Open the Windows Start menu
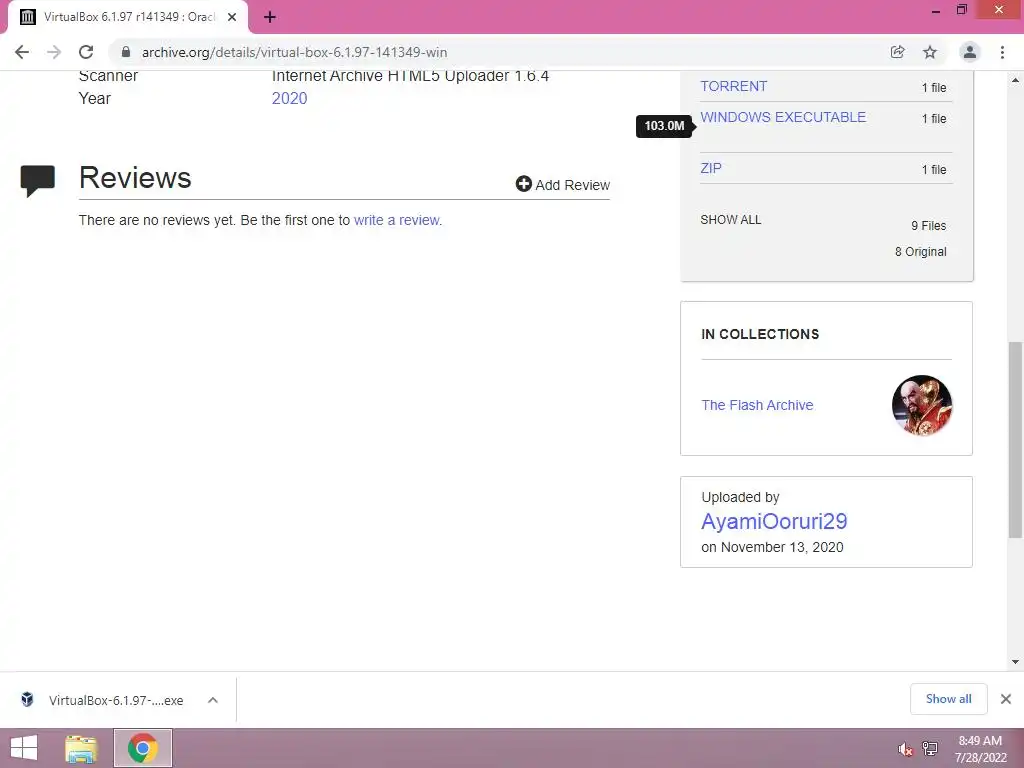Image resolution: width=1024 pixels, height=768 pixels. (x=24, y=748)
